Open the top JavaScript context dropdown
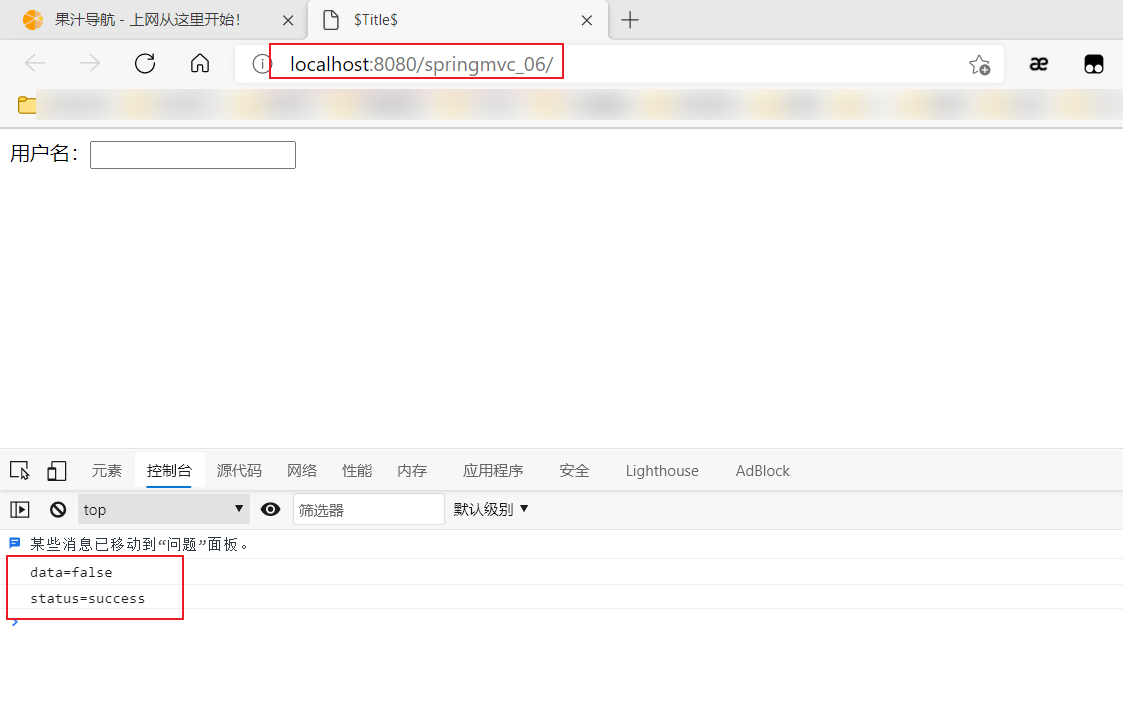Screen dimensions: 1123x707 pos(164,510)
